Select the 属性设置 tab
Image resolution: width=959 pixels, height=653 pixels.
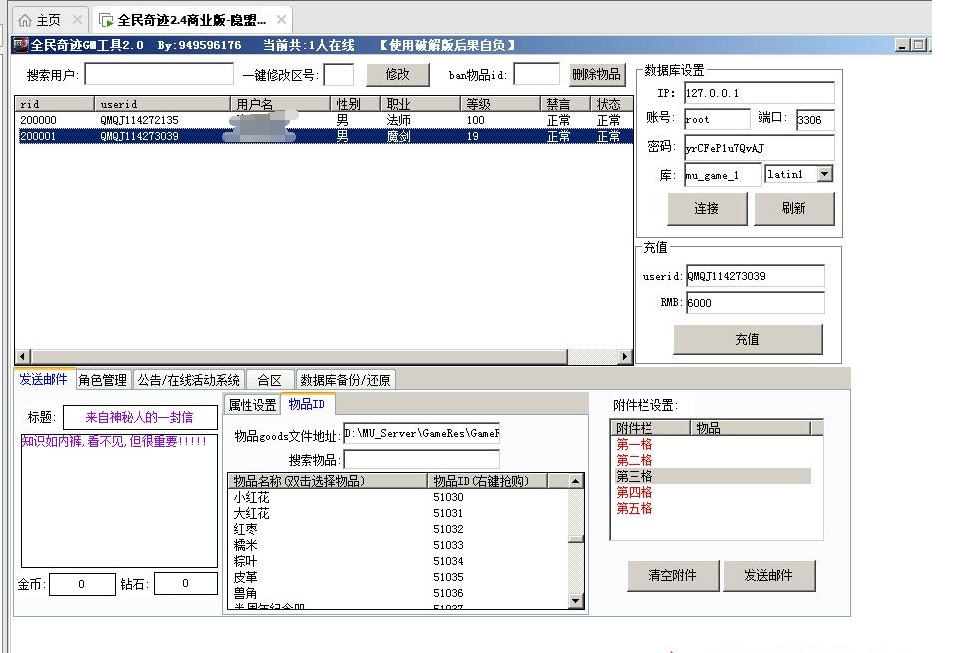252,405
